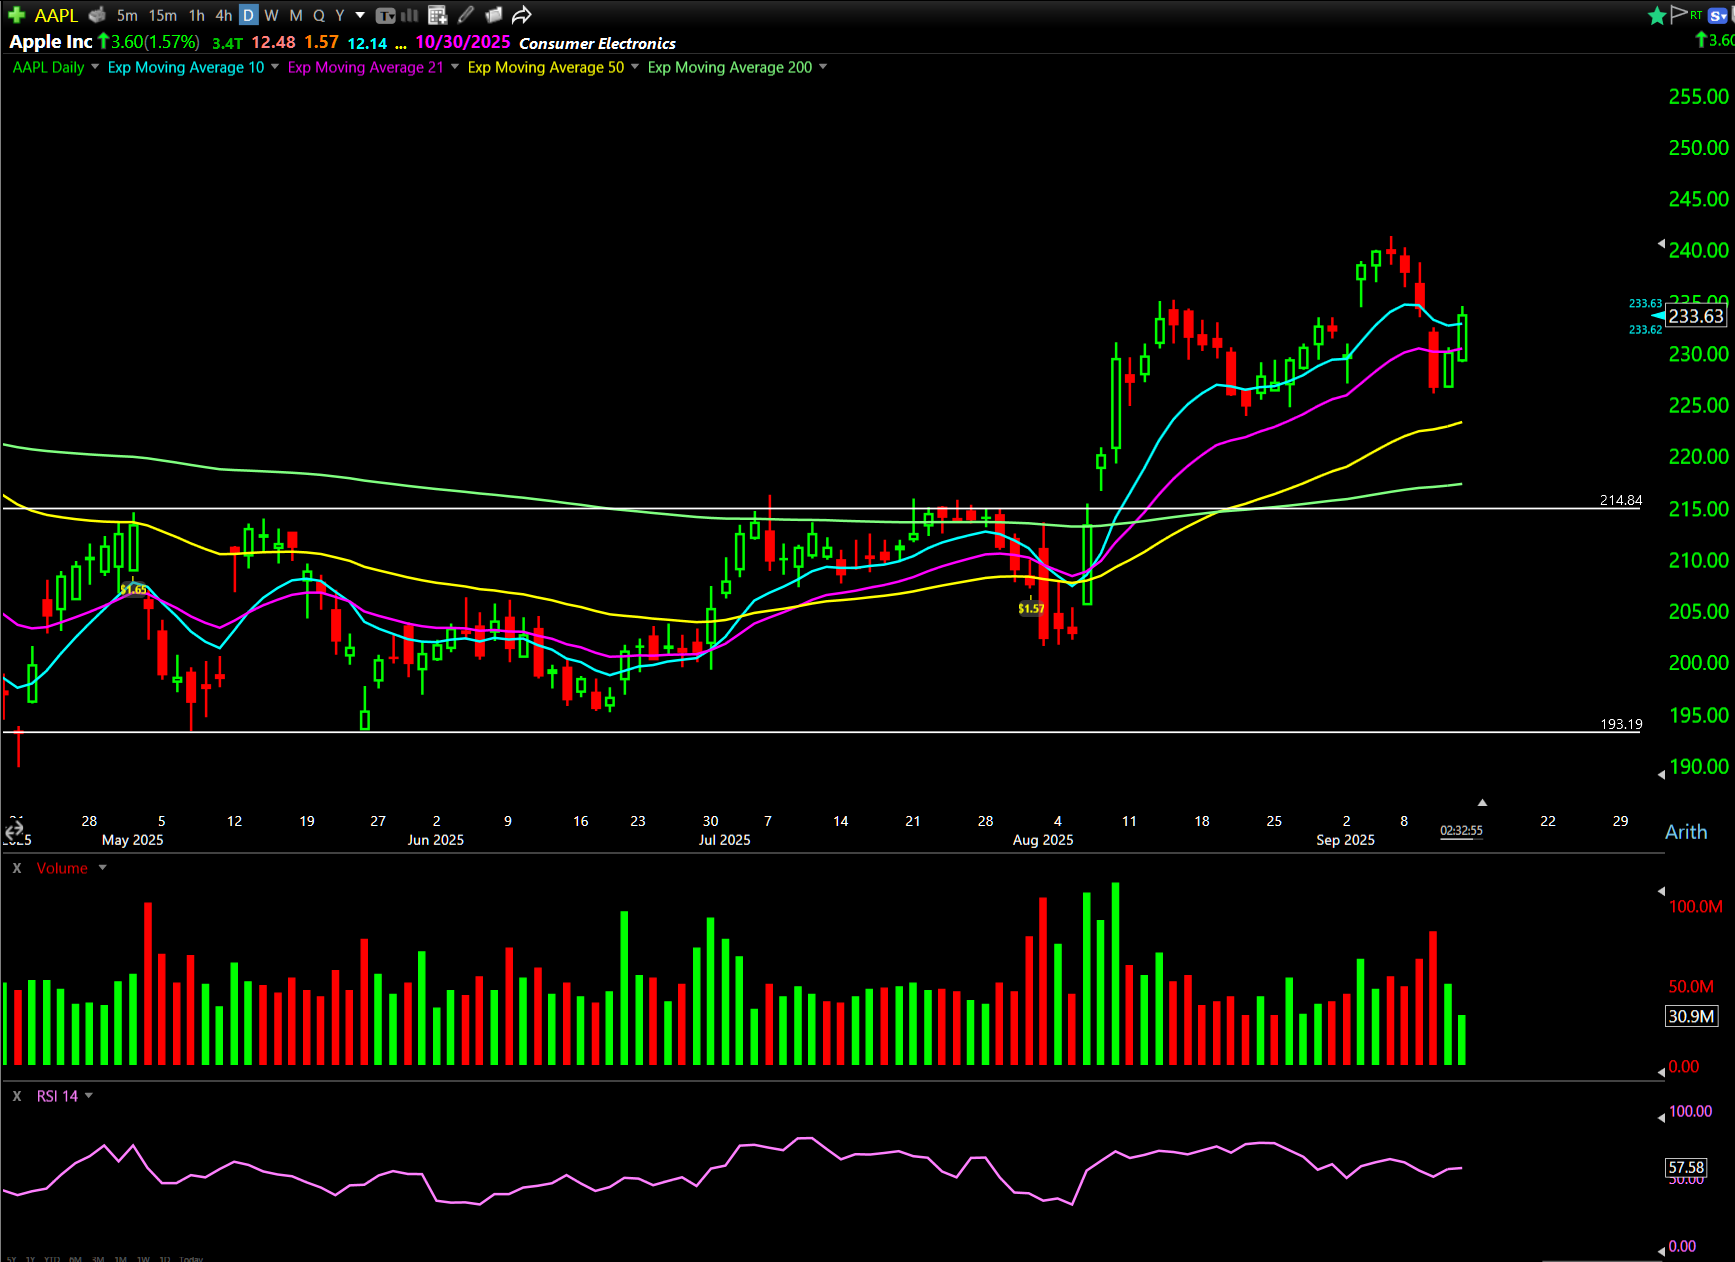Image resolution: width=1735 pixels, height=1262 pixels.
Task: Click the flag marker icon
Action: point(1679,15)
